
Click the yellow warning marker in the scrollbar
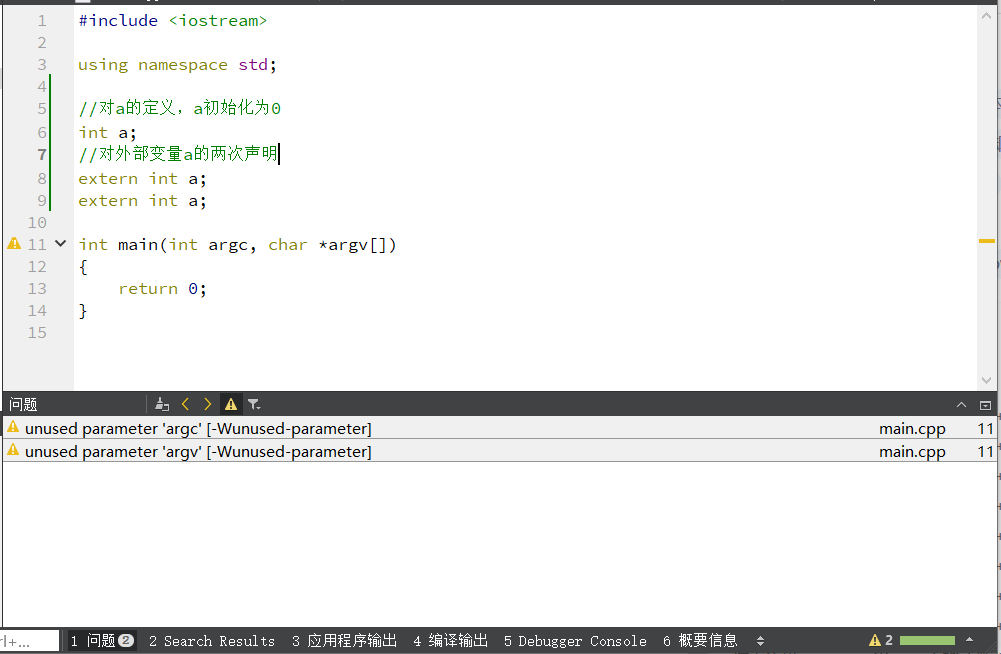(x=986, y=241)
